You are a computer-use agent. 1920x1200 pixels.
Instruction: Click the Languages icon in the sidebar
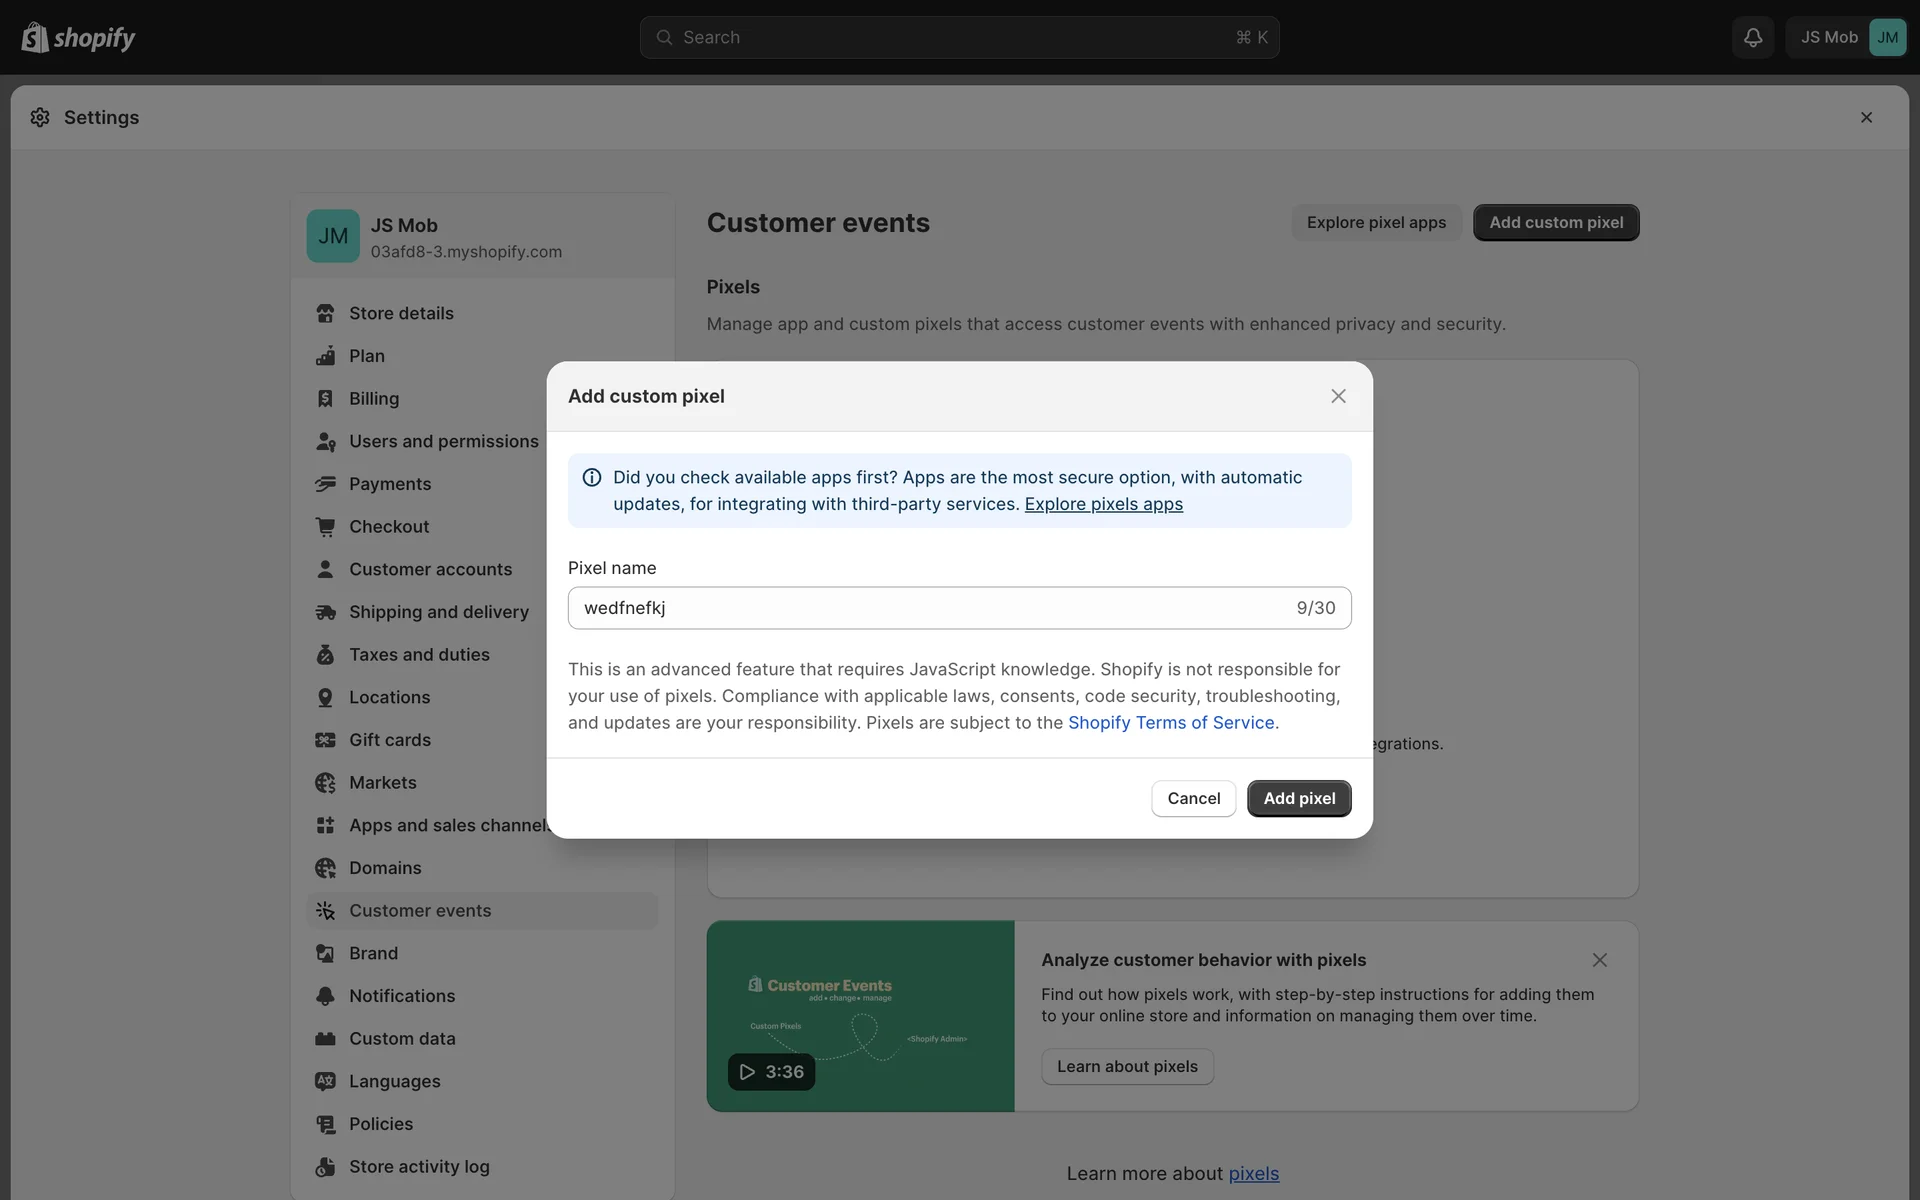pyautogui.click(x=325, y=1081)
